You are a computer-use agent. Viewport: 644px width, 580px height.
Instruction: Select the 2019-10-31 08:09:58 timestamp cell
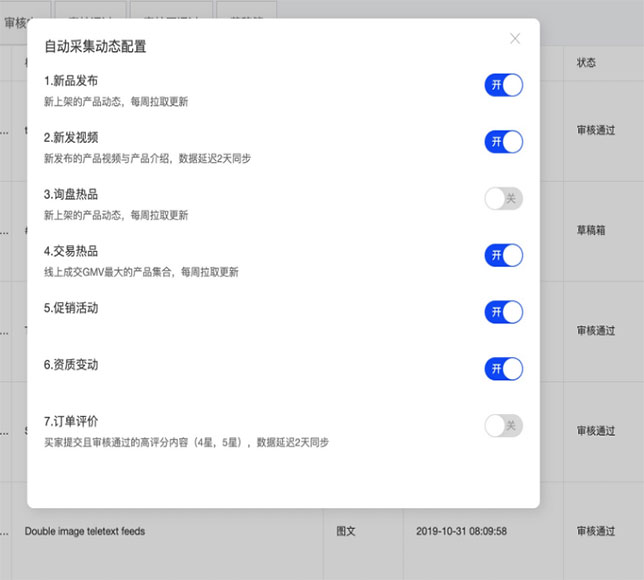pos(461,531)
